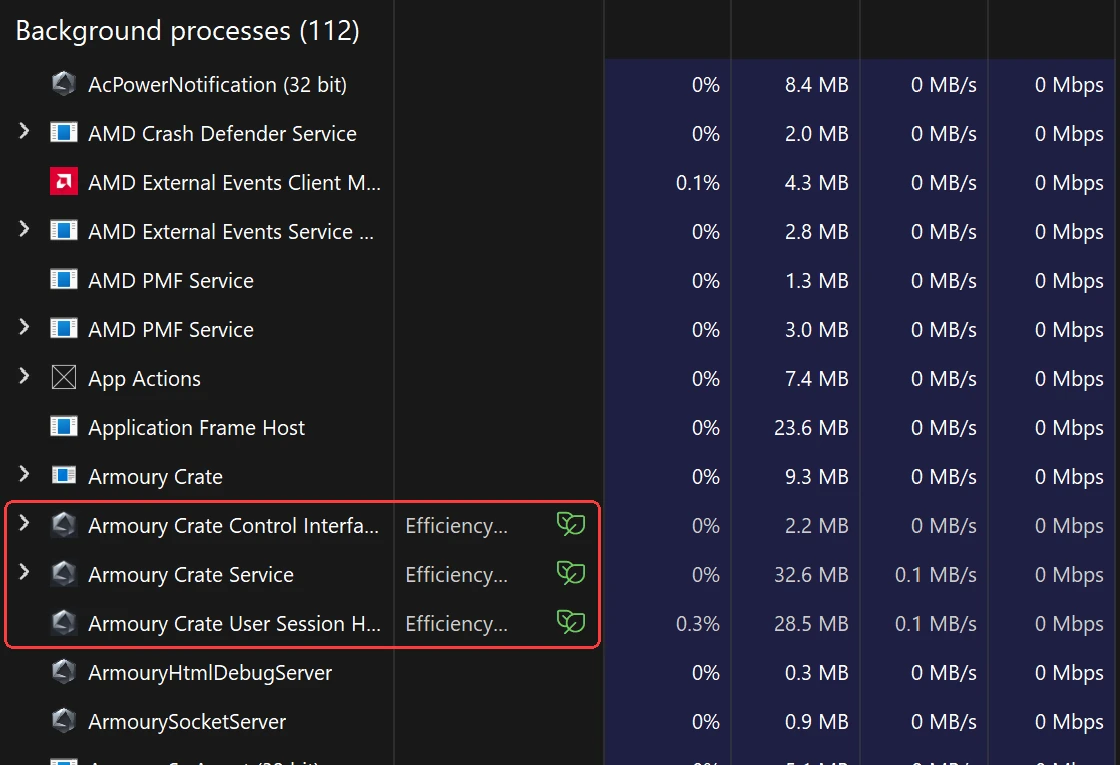
Task: Click the red AMD External Events Client icon
Action: pos(64,181)
